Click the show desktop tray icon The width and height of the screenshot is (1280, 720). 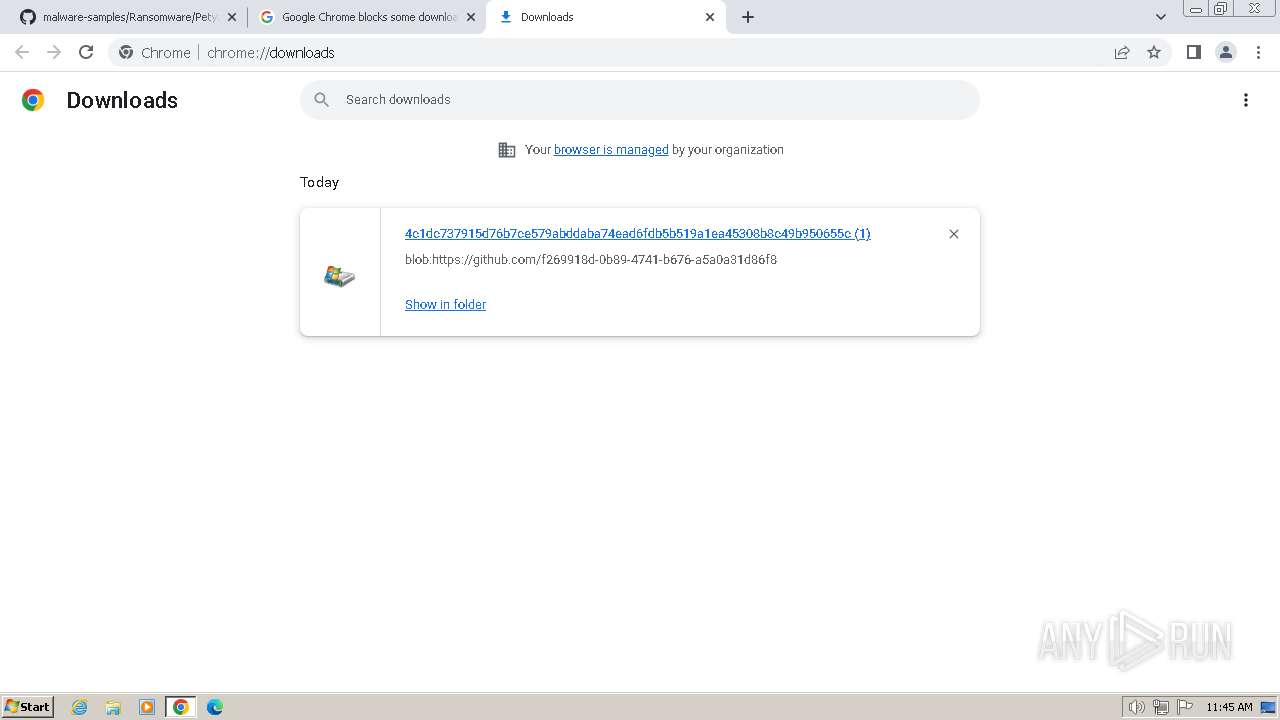(1268, 707)
